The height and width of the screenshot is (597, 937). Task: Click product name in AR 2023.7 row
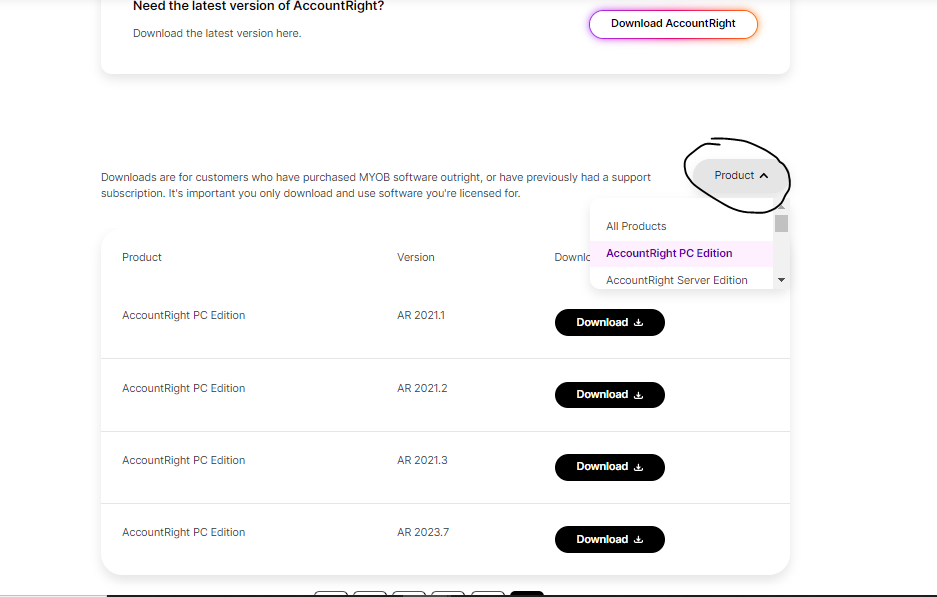click(183, 532)
